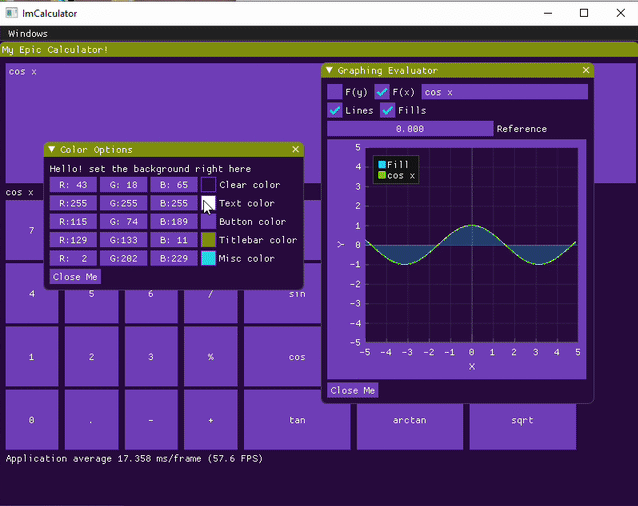Click the Clear color G: 18 field

click(123, 185)
